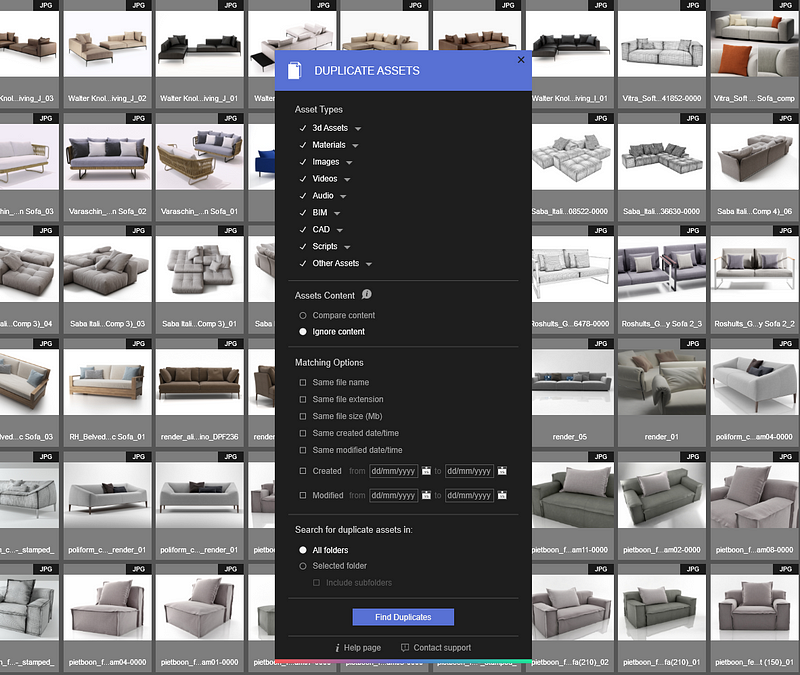The height and width of the screenshot is (675, 800).
Task: Select the Ignore content radio option
Action: (x=303, y=332)
